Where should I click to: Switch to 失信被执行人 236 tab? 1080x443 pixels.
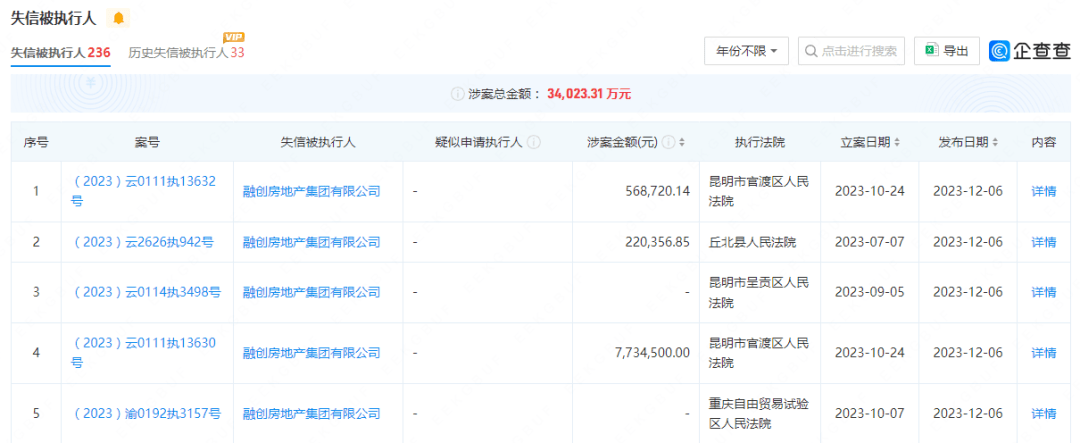tap(61, 52)
